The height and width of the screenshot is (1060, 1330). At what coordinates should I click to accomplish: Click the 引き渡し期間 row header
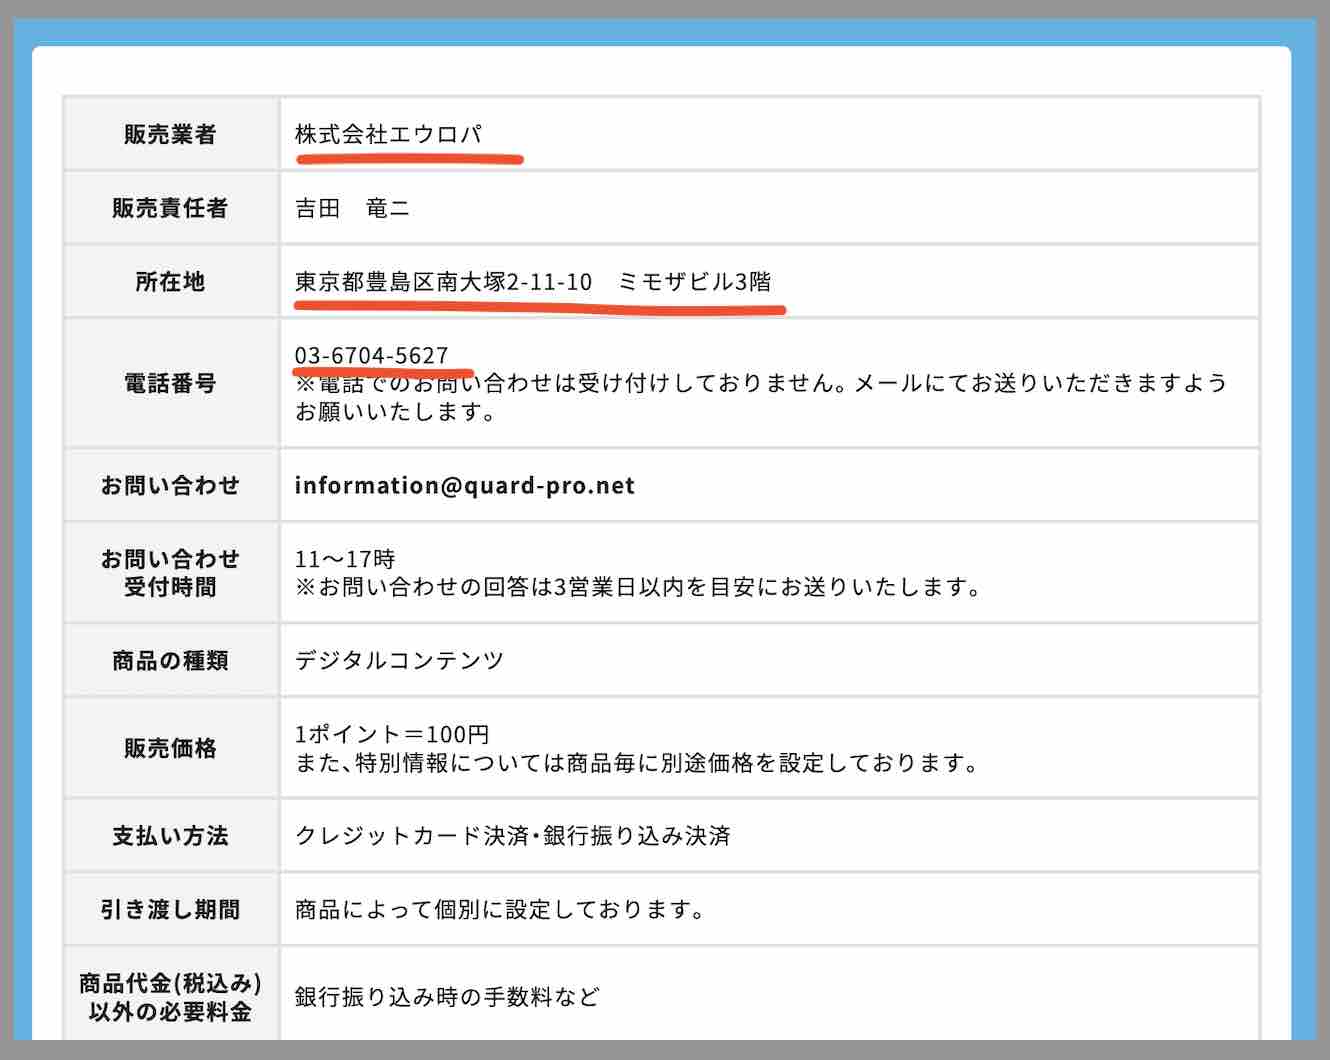coord(170,909)
